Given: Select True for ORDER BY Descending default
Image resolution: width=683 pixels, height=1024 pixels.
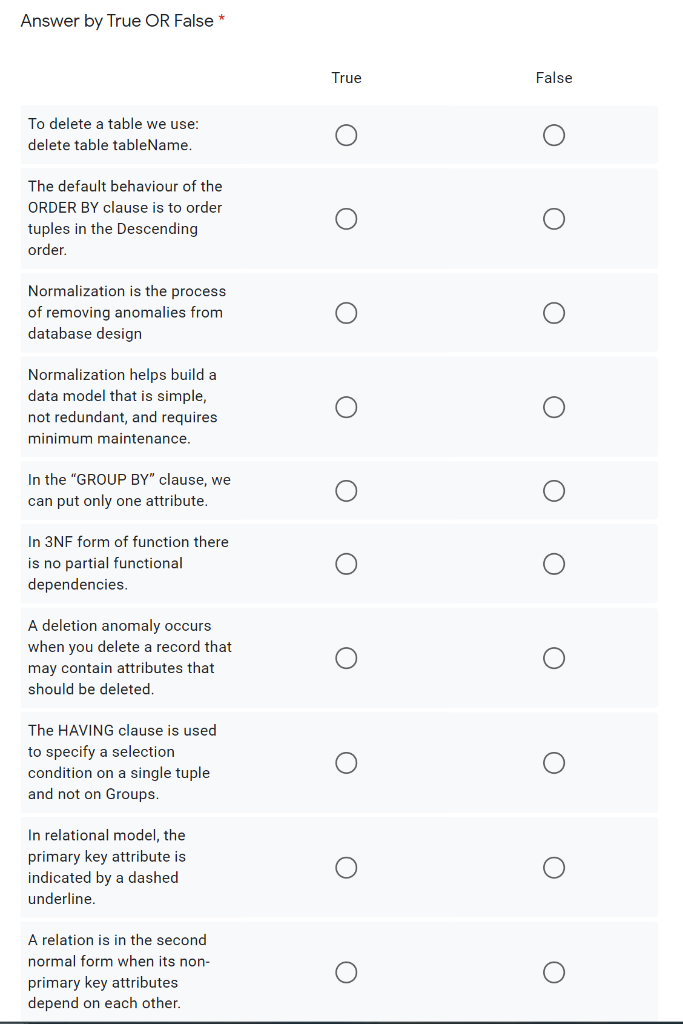Looking at the screenshot, I should 346,218.
